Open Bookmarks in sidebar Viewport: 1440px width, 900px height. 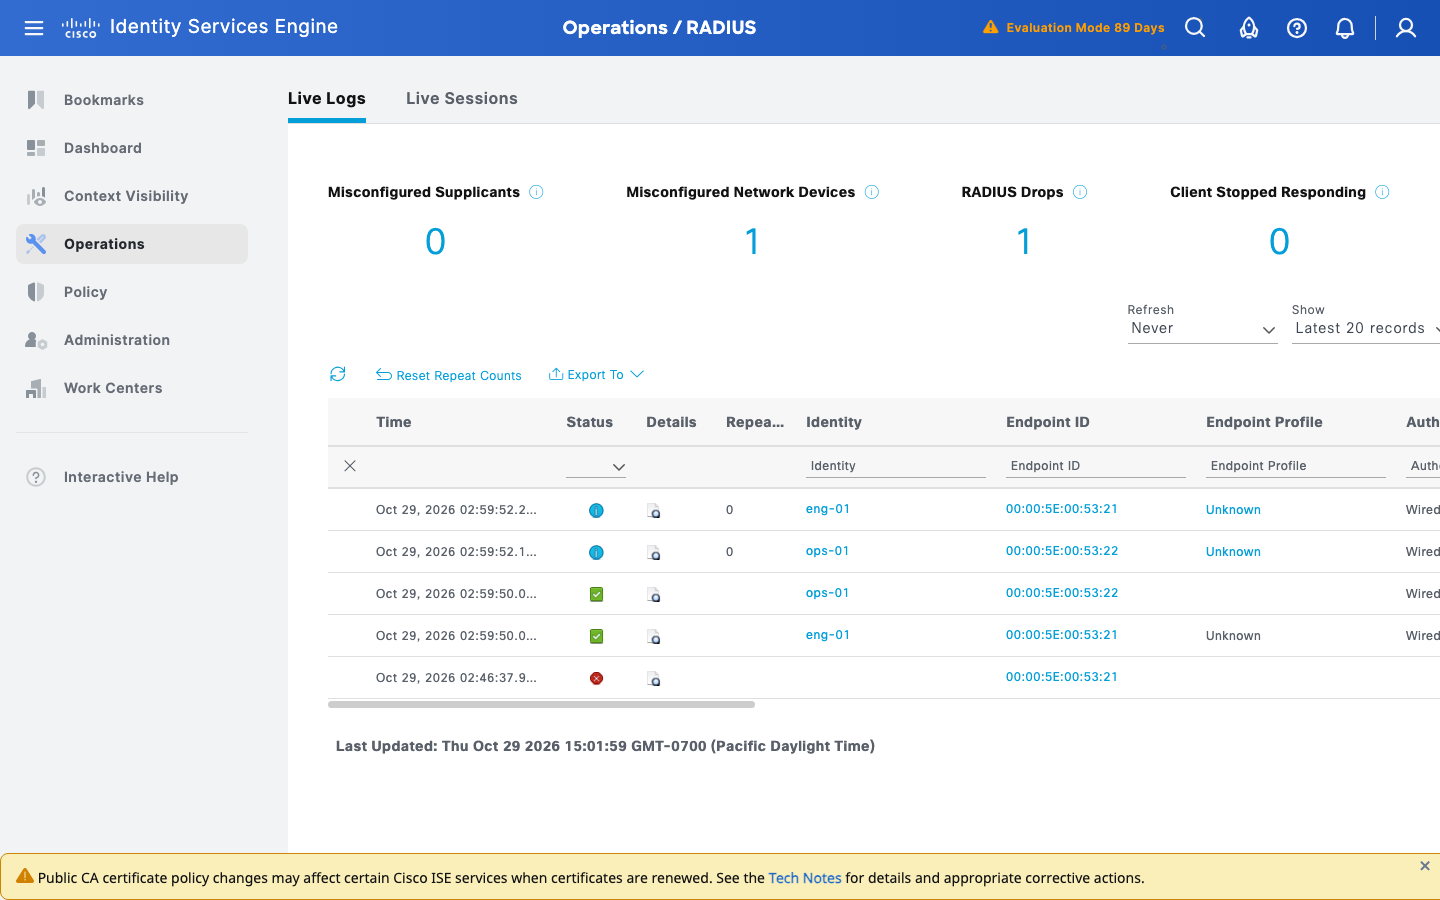pos(132,100)
